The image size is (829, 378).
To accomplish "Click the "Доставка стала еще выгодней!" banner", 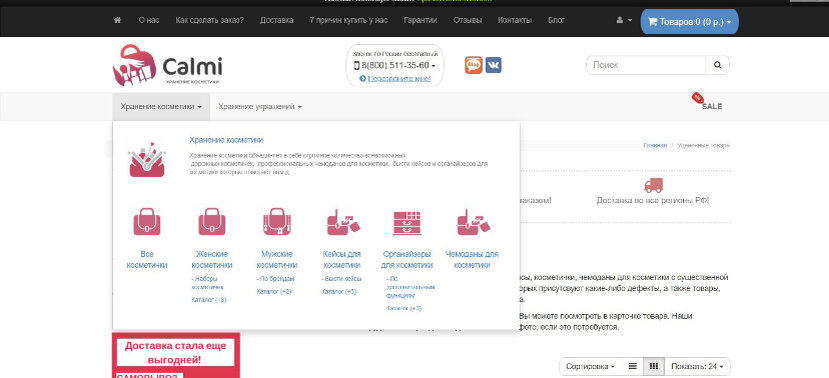I will [x=176, y=353].
